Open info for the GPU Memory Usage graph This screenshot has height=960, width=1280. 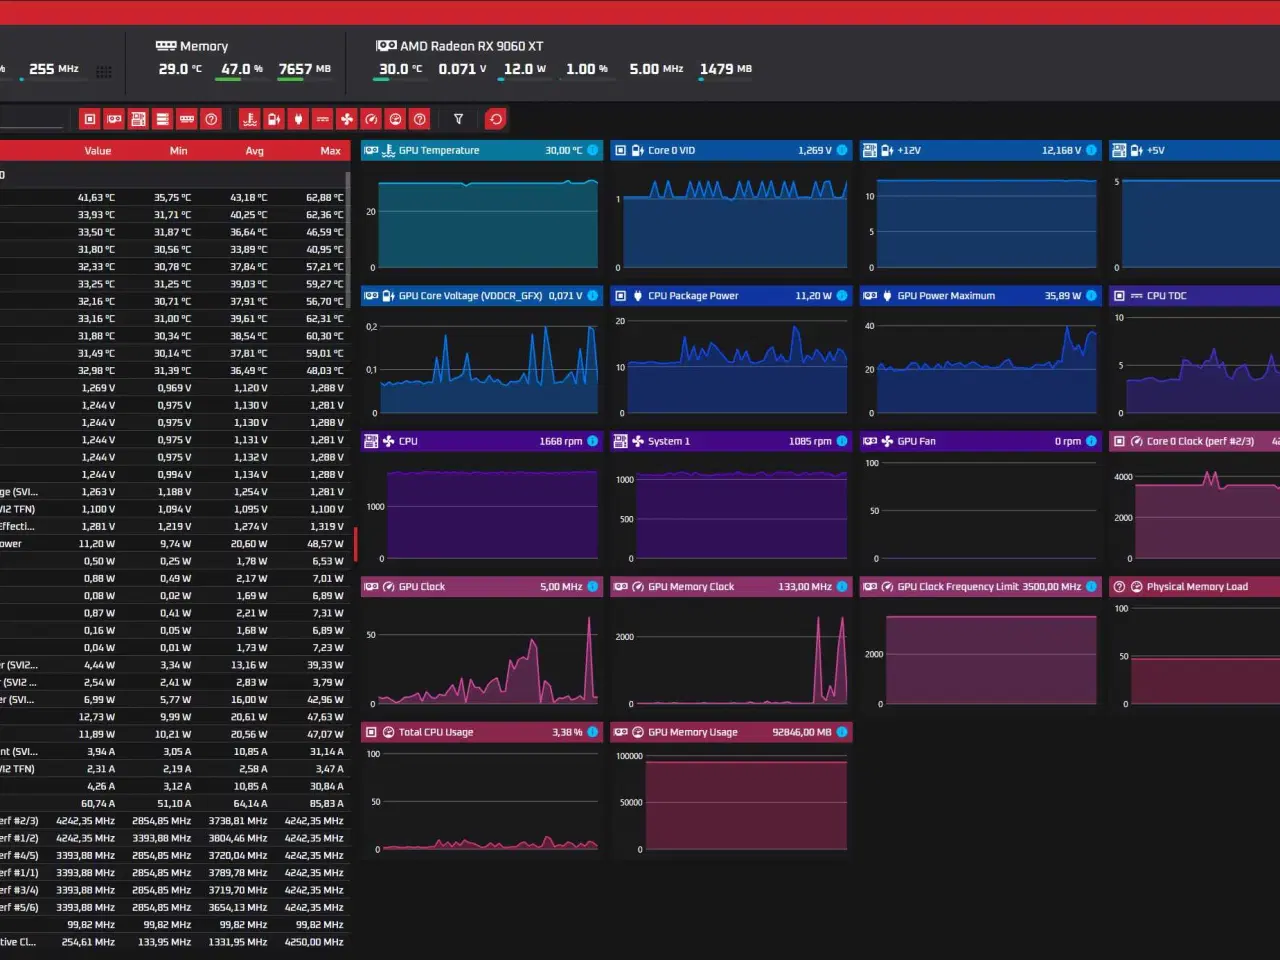point(842,732)
